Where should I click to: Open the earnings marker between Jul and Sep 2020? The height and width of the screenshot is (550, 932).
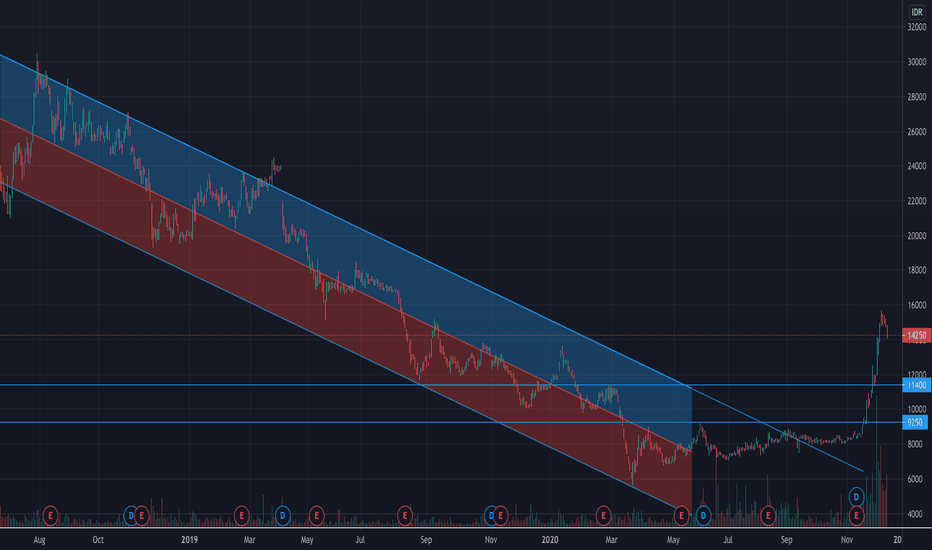pos(768,516)
